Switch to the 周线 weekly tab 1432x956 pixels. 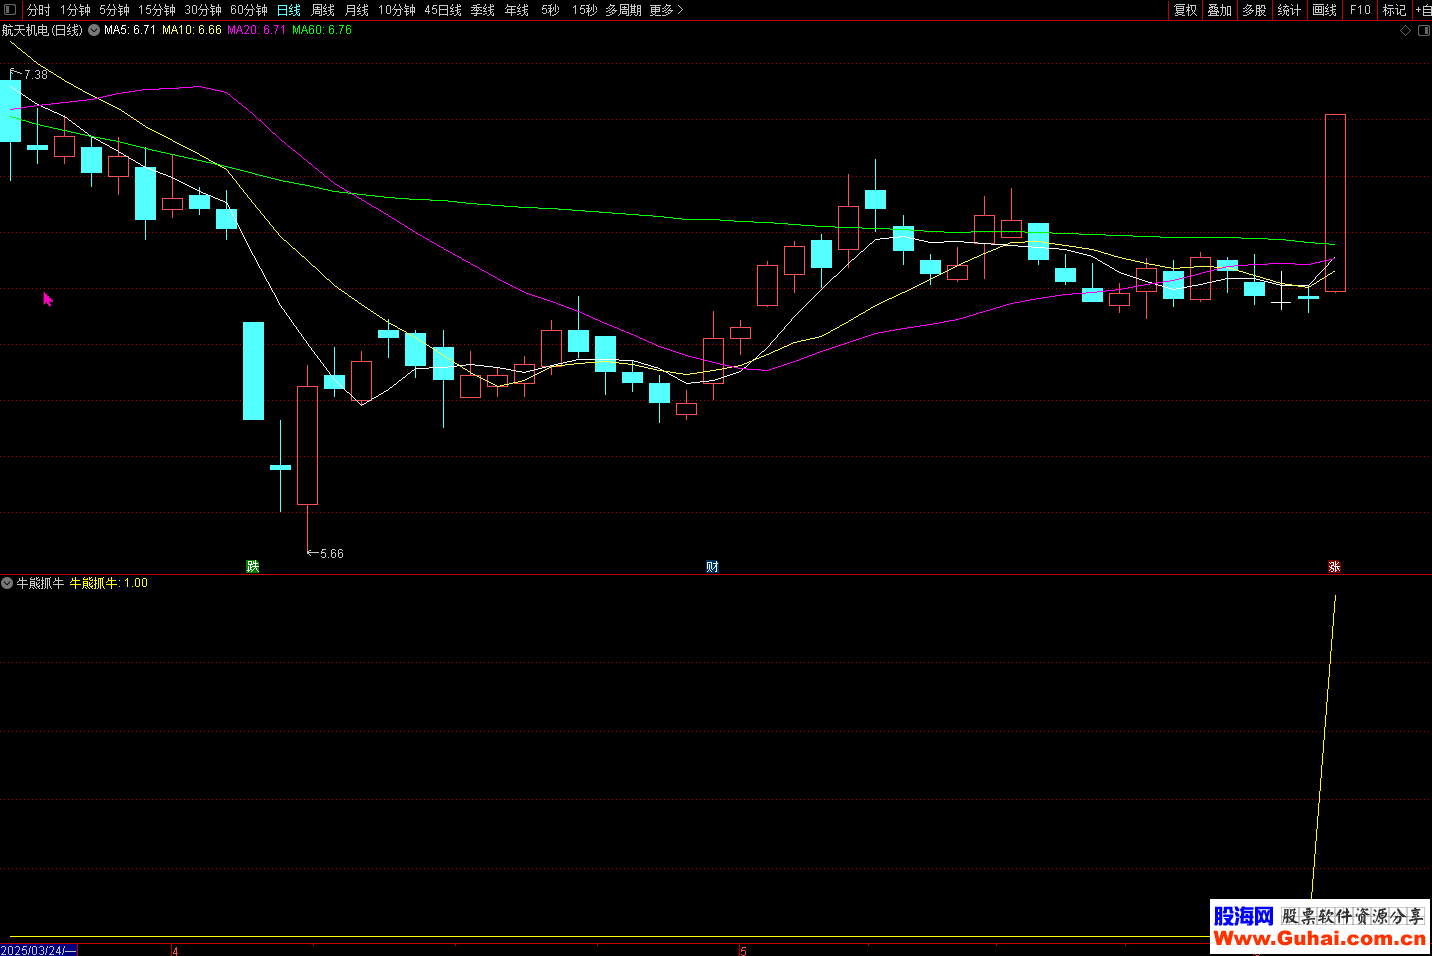[323, 10]
